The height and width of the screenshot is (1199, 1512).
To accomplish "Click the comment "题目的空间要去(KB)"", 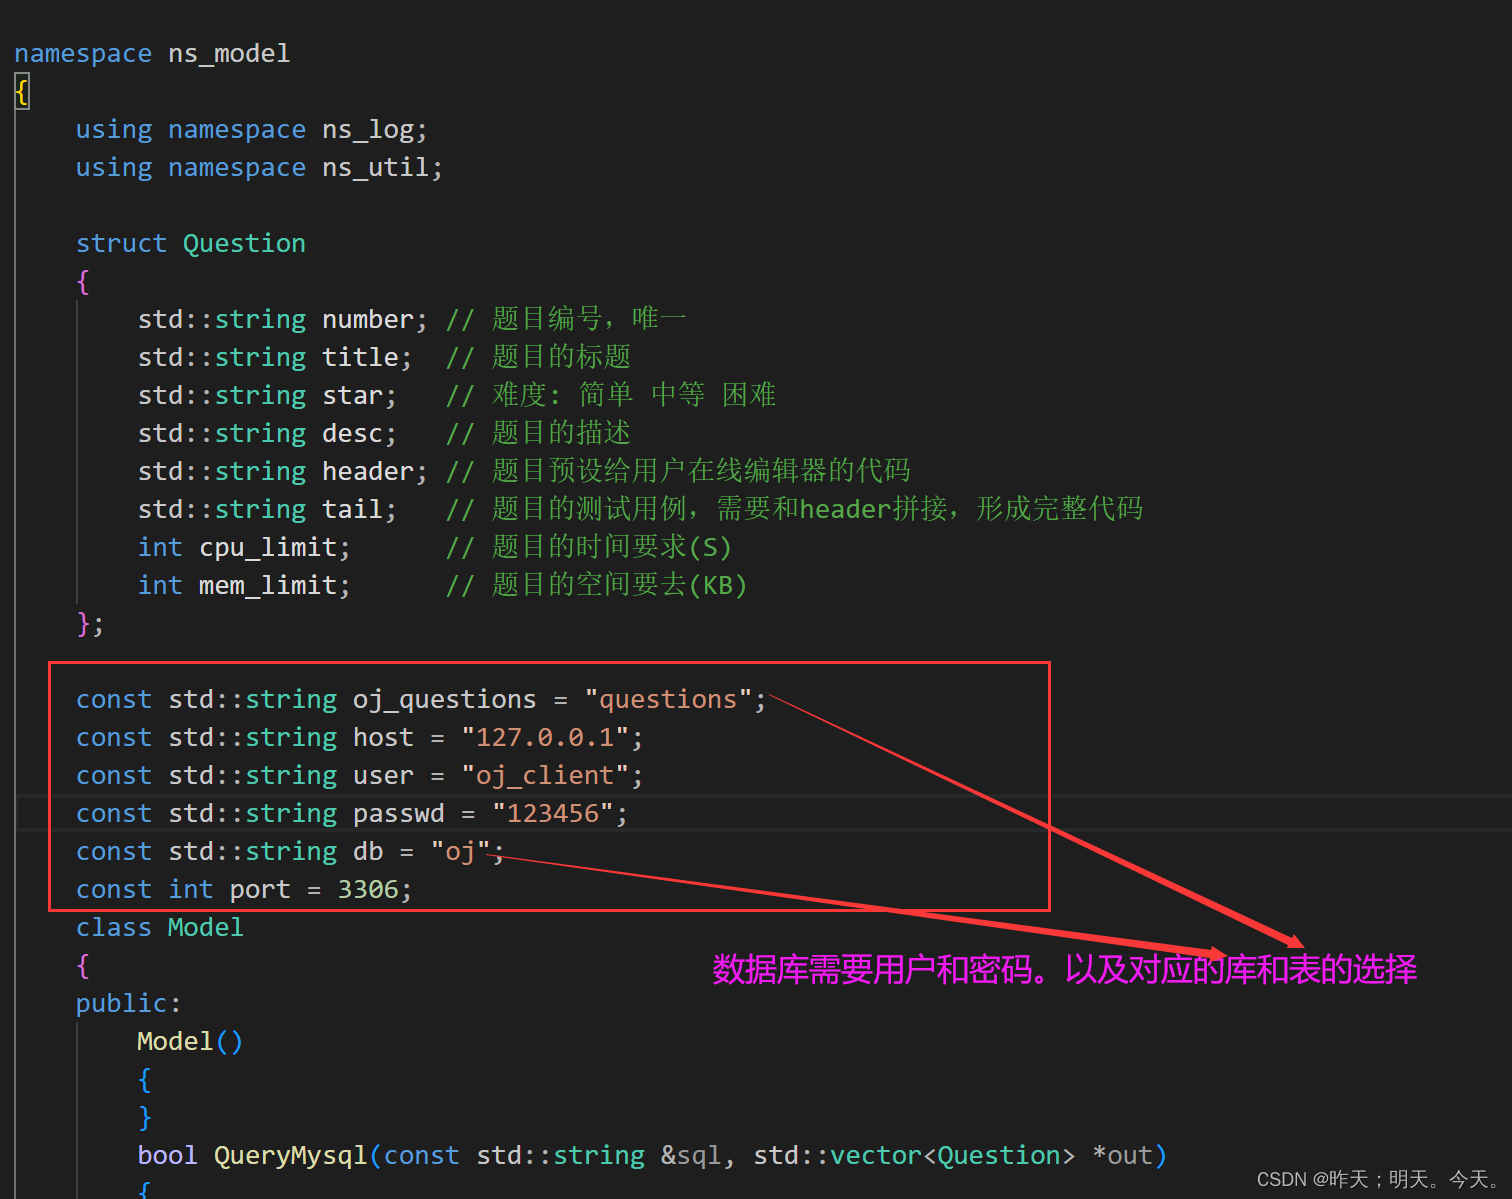I will [x=596, y=585].
